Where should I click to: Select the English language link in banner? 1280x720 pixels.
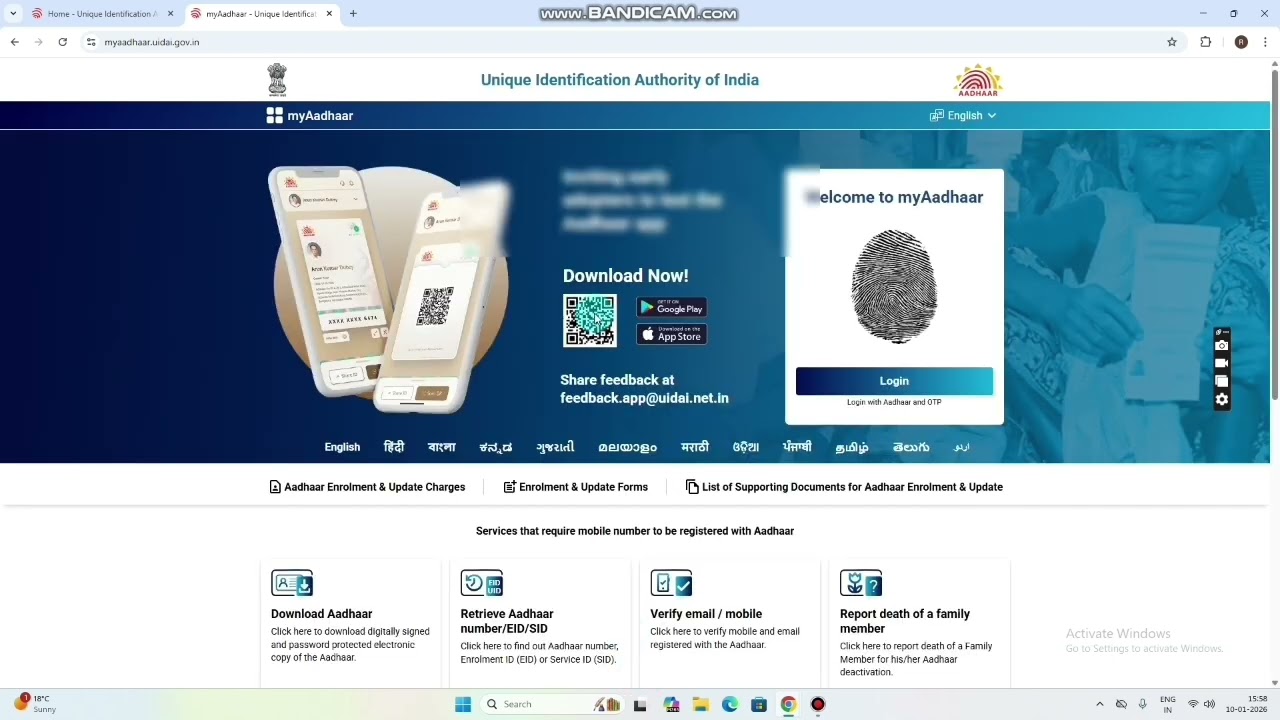point(342,447)
